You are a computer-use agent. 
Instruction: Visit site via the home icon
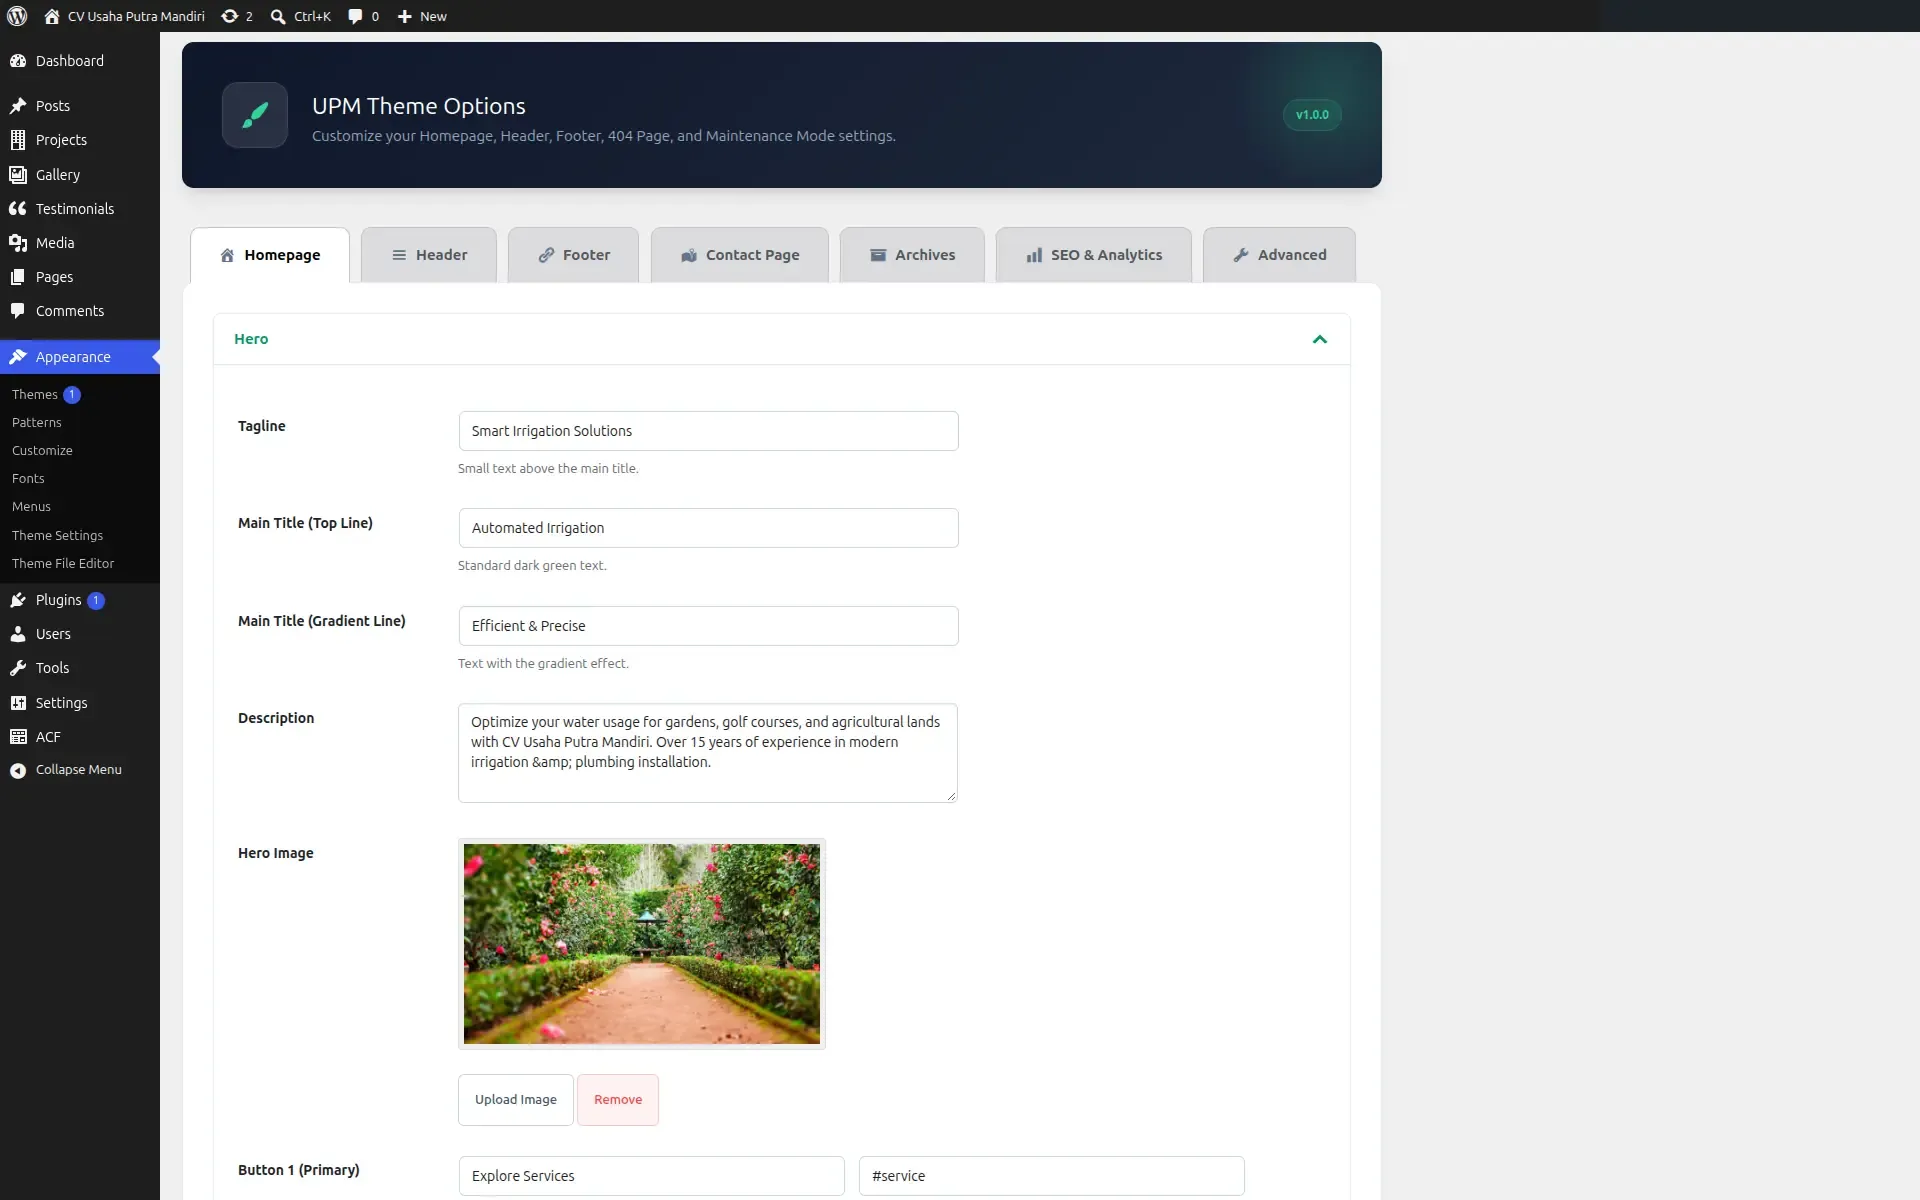pos(52,16)
